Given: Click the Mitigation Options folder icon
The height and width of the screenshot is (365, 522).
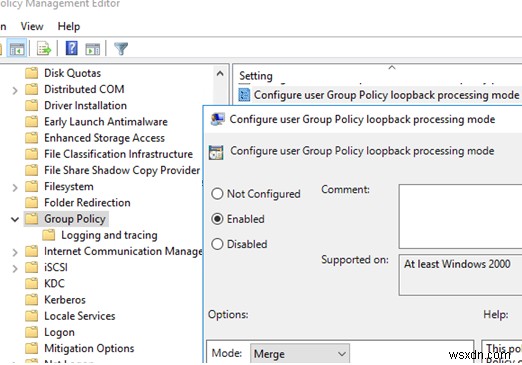Looking at the screenshot, I should [x=32, y=348].
